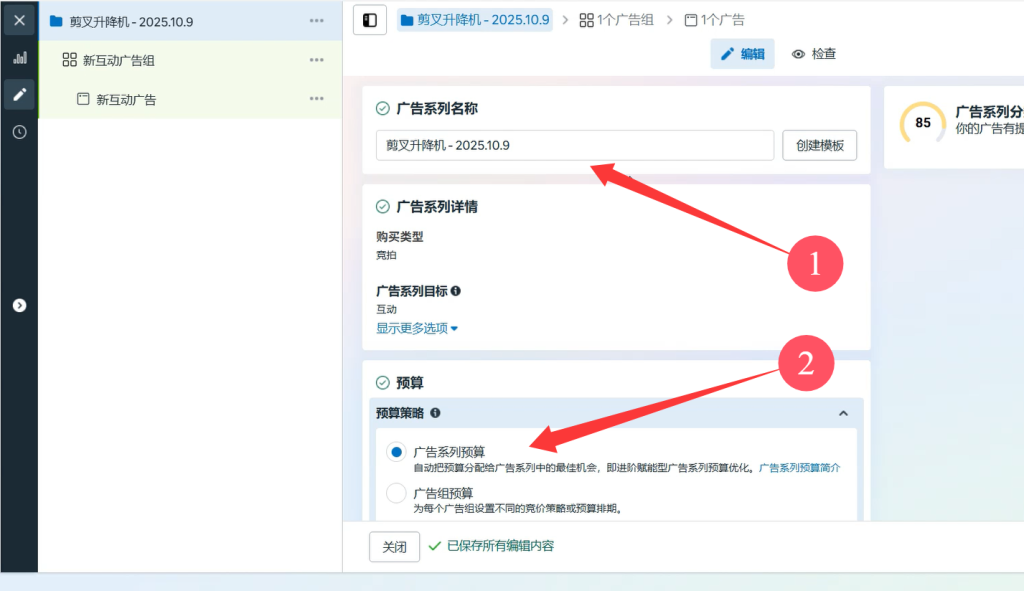Click the 创建模板 button
This screenshot has height=591, width=1024.
[819, 145]
